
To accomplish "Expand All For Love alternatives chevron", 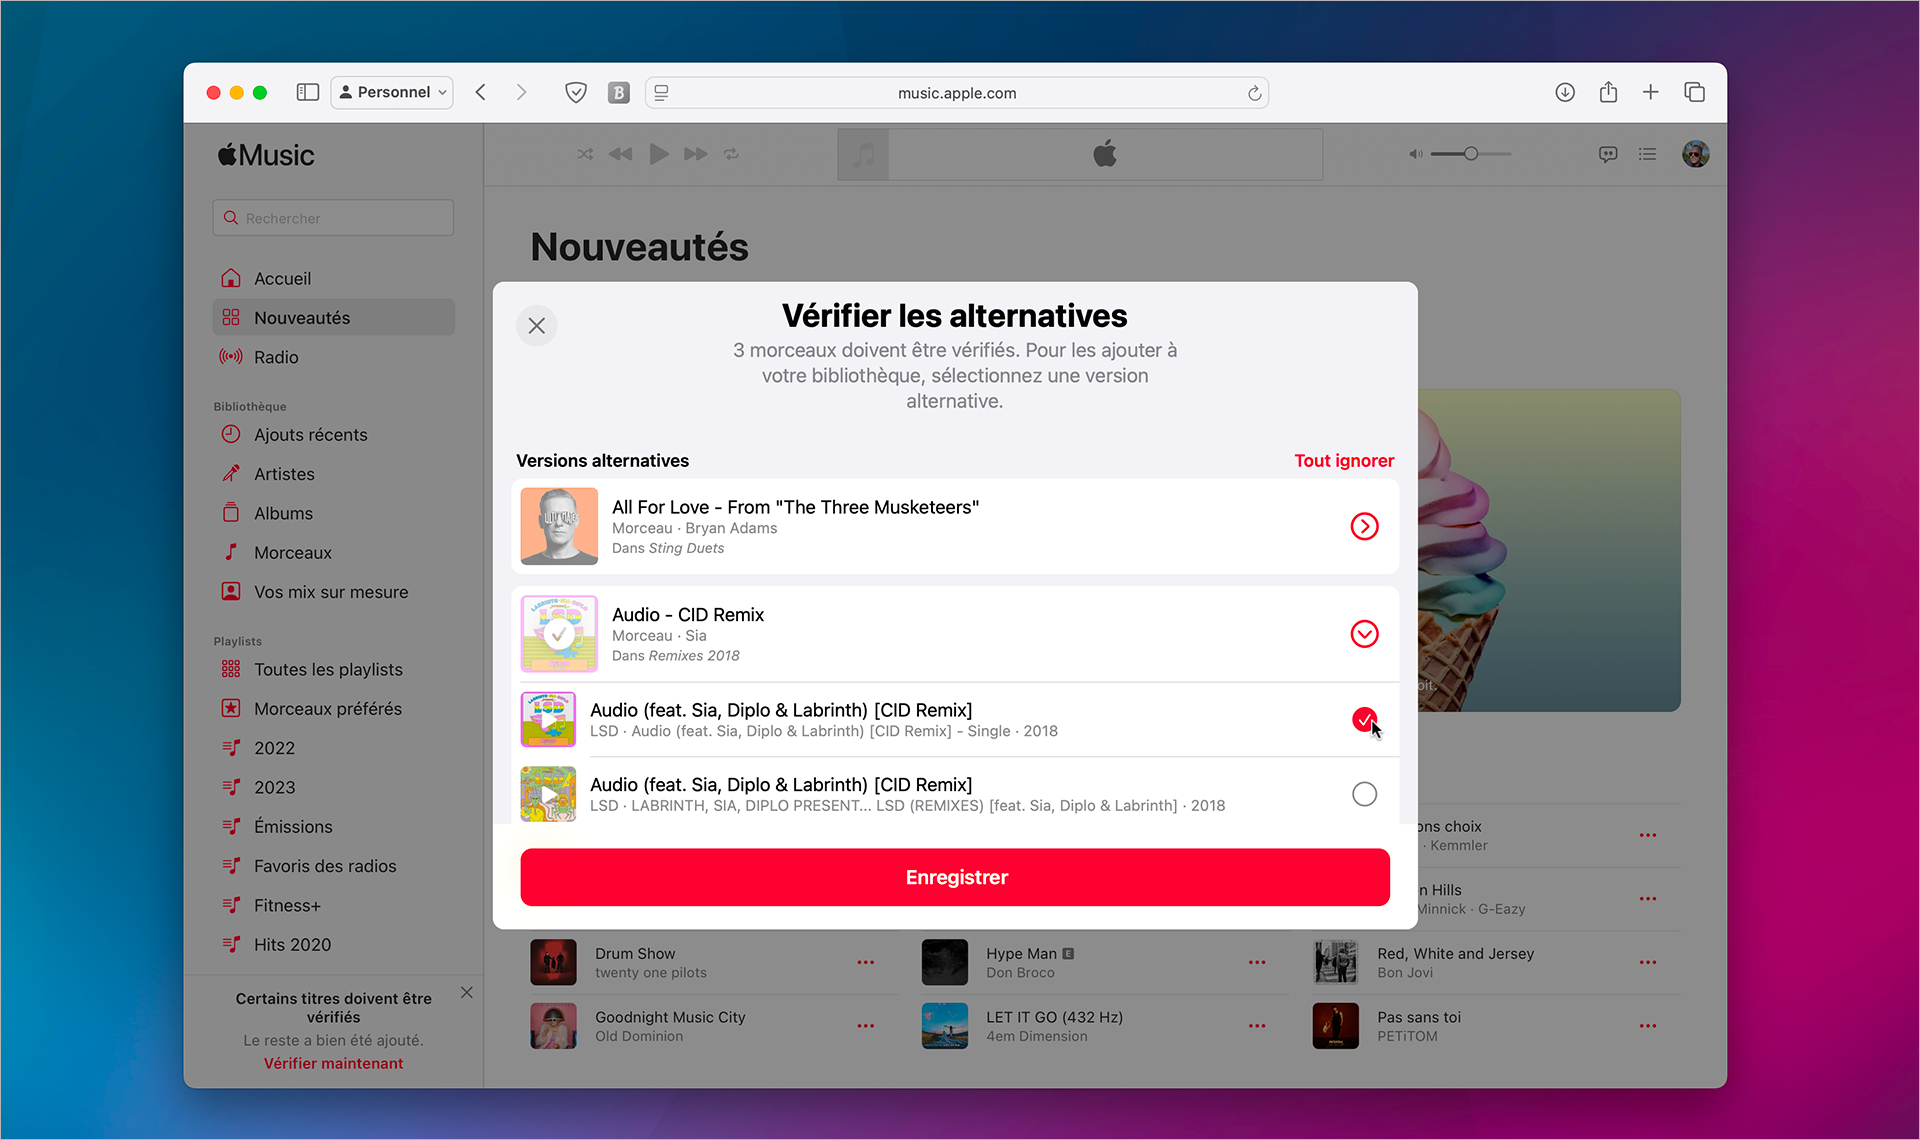I will pyautogui.click(x=1364, y=527).
